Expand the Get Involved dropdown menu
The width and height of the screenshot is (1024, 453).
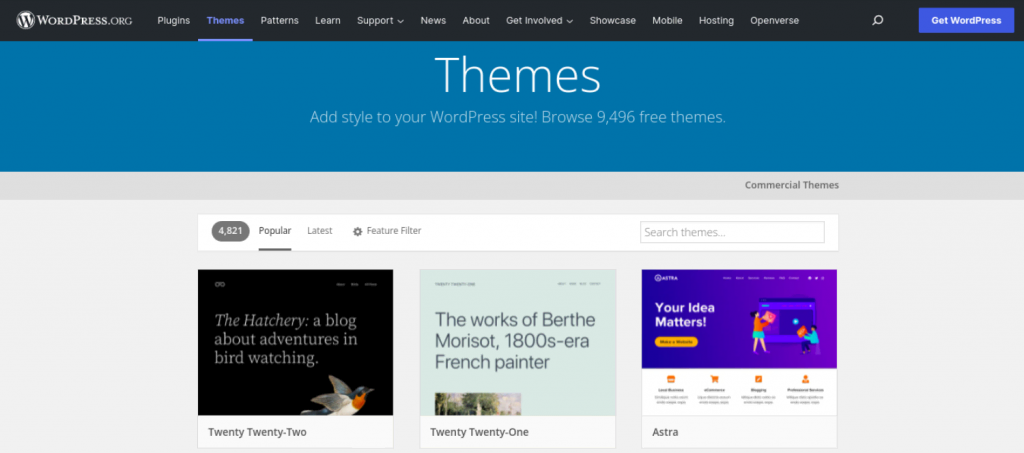coord(539,20)
